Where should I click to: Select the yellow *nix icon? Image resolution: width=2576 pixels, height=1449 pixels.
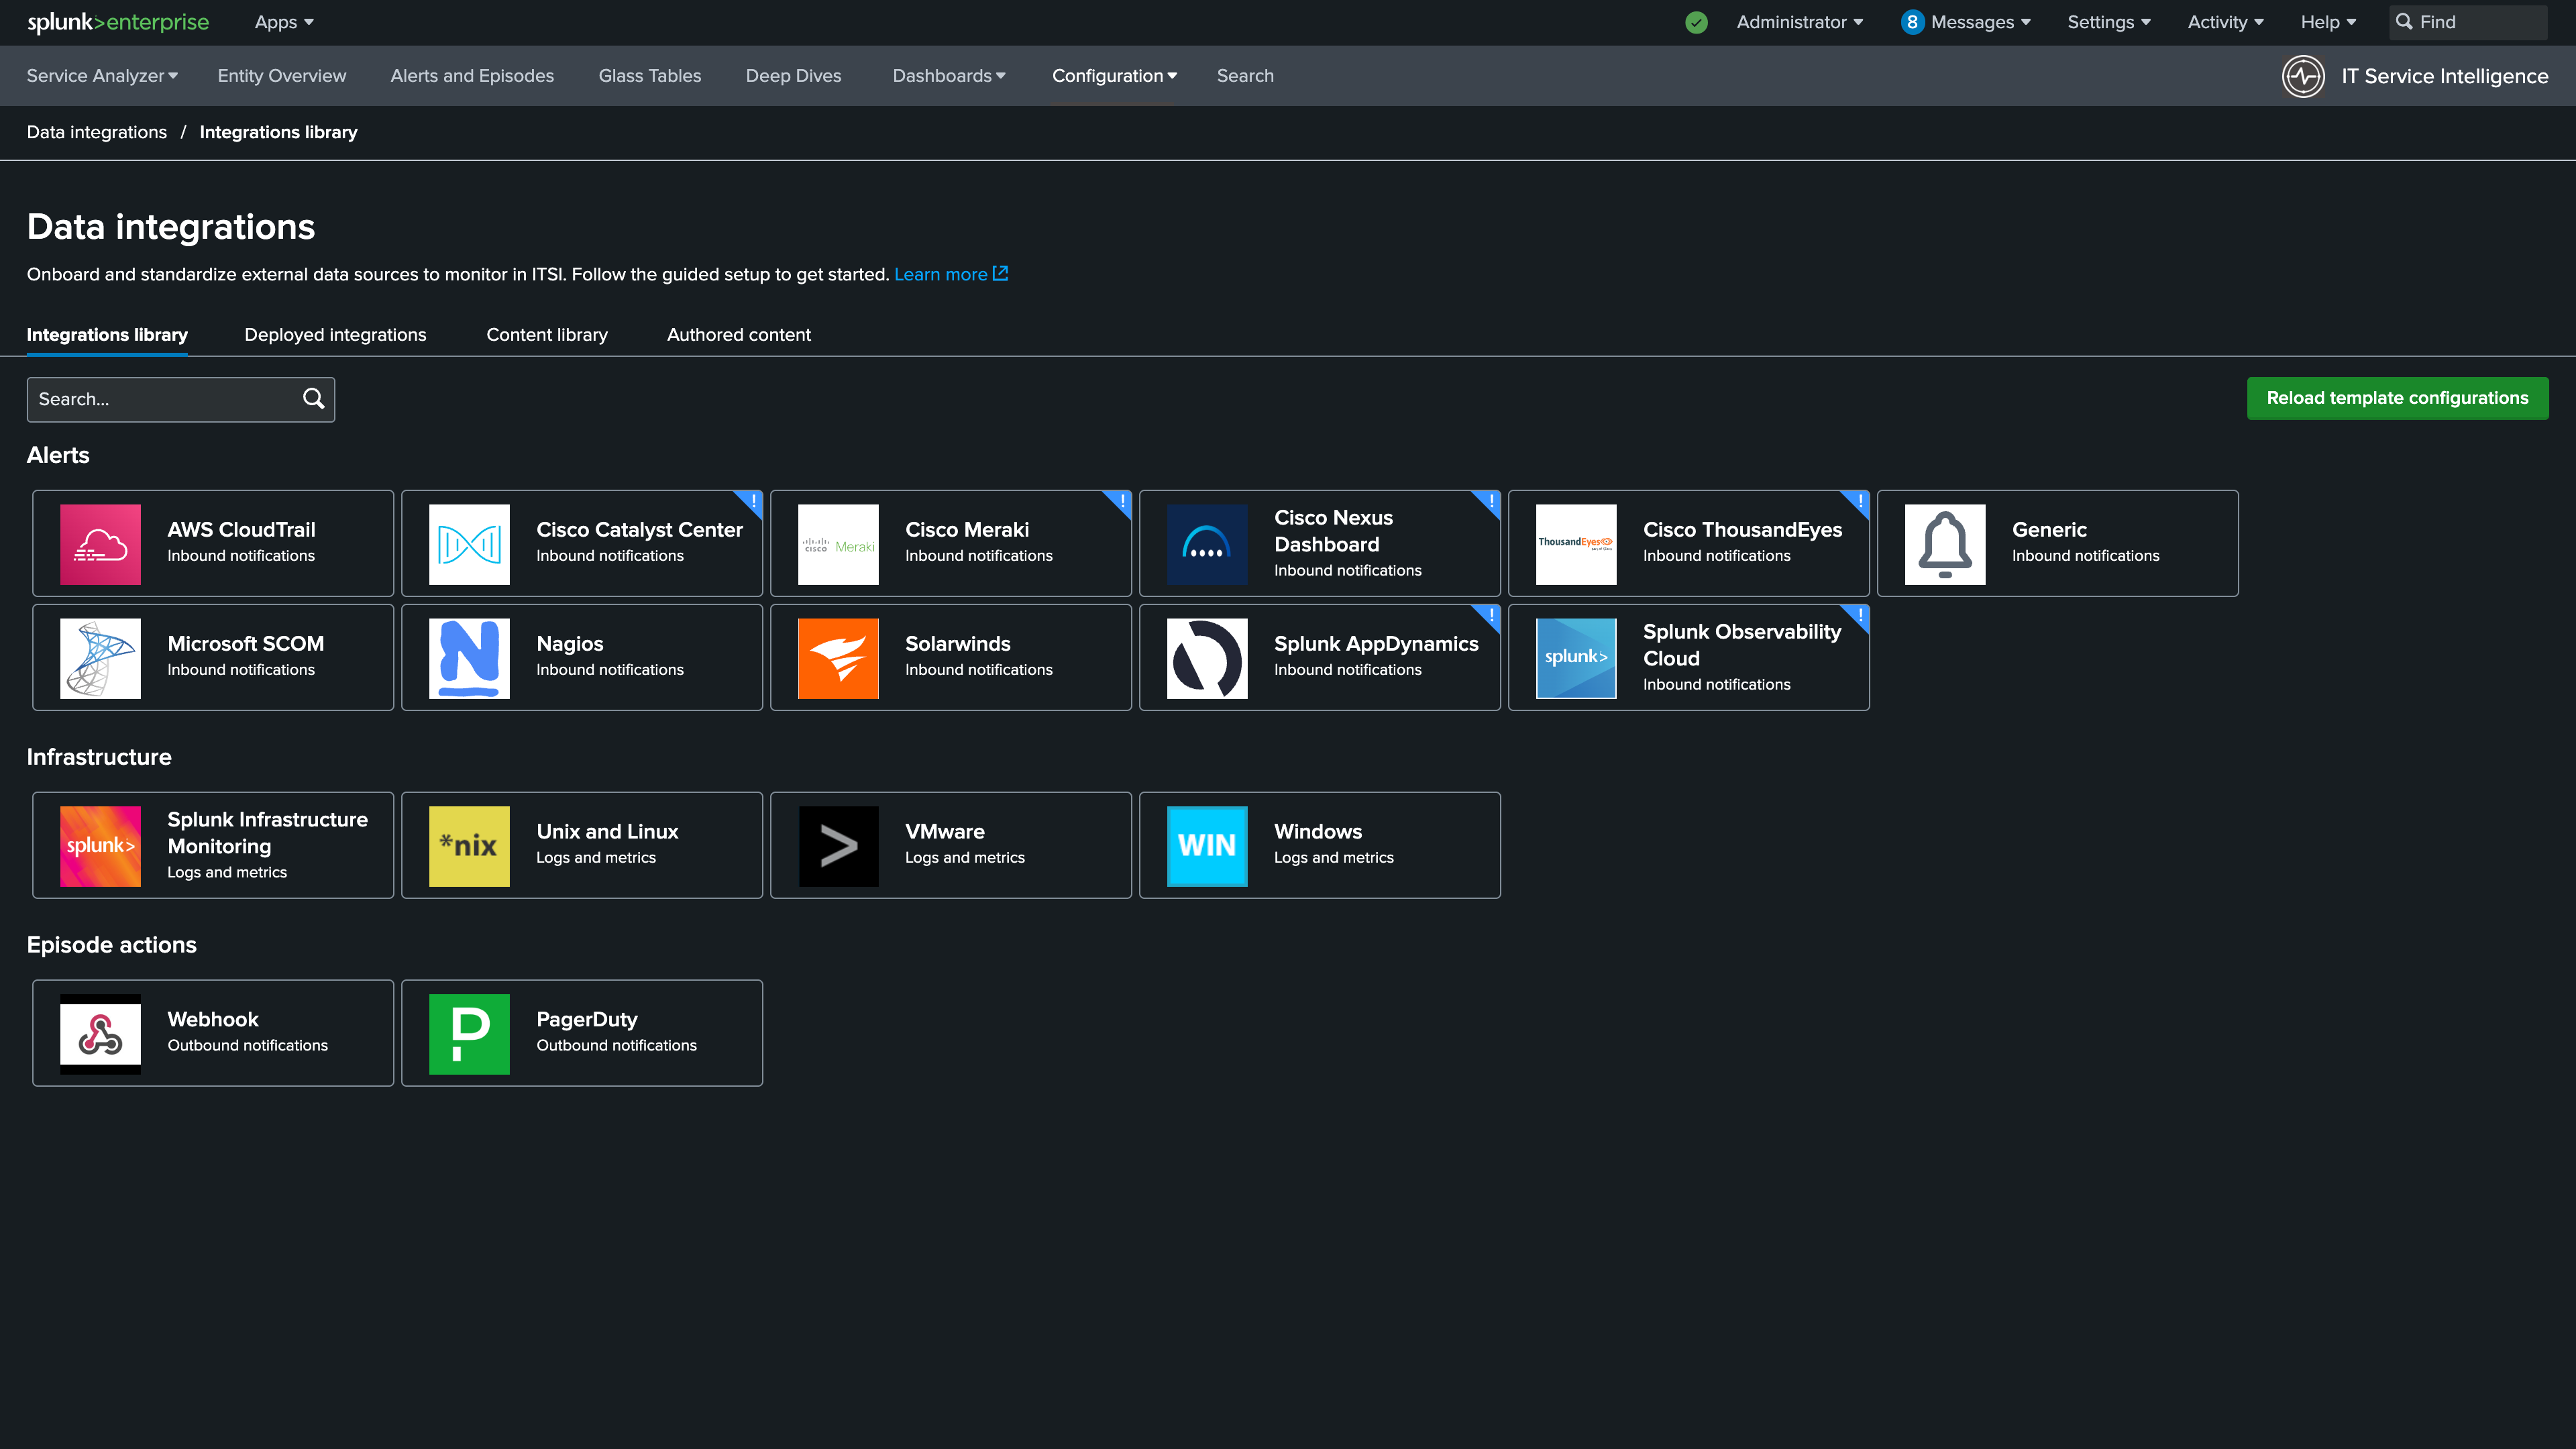click(469, 846)
